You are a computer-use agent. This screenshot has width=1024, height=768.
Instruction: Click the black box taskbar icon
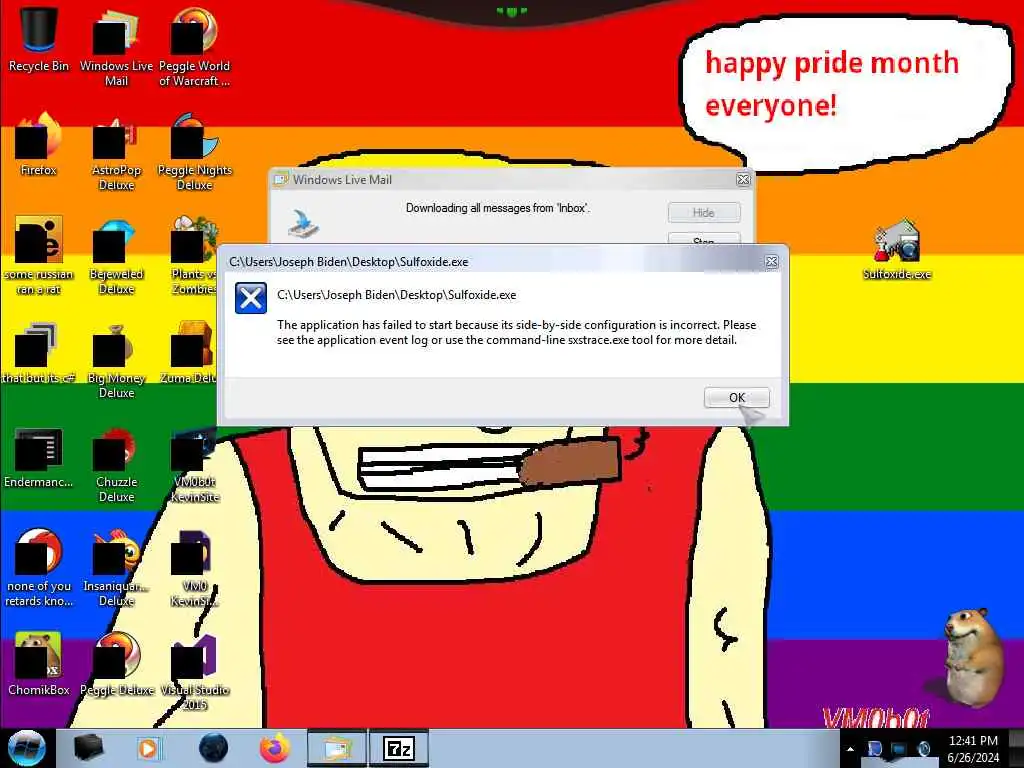tap(88, 748)
